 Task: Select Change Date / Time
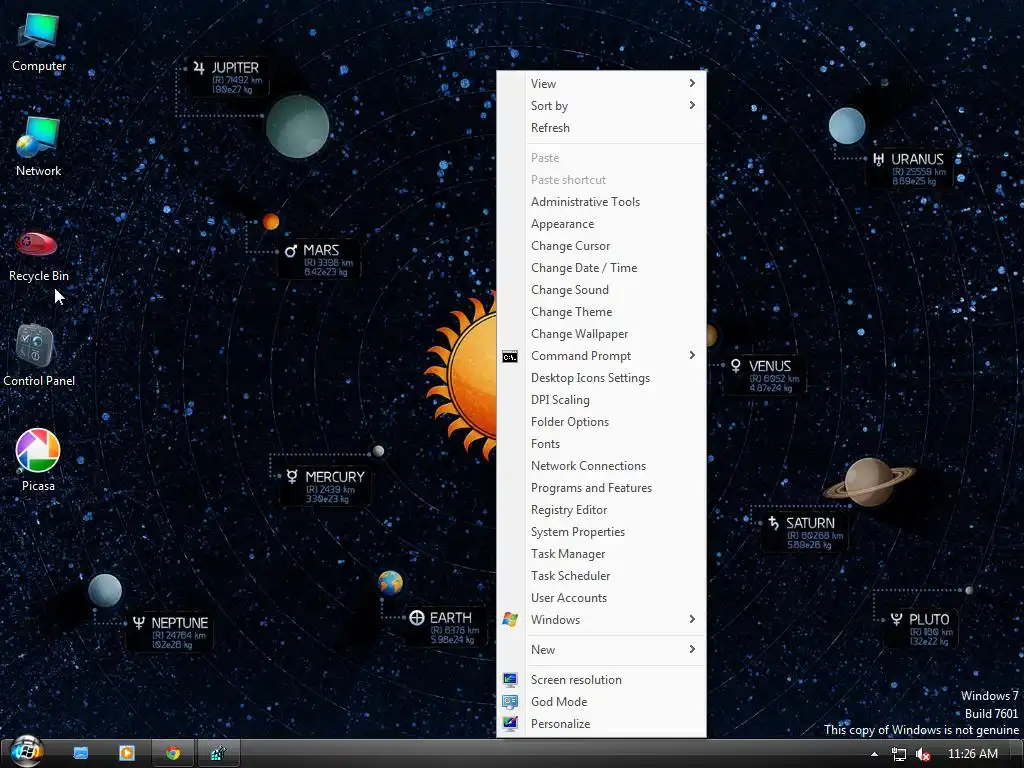[601, 268]
